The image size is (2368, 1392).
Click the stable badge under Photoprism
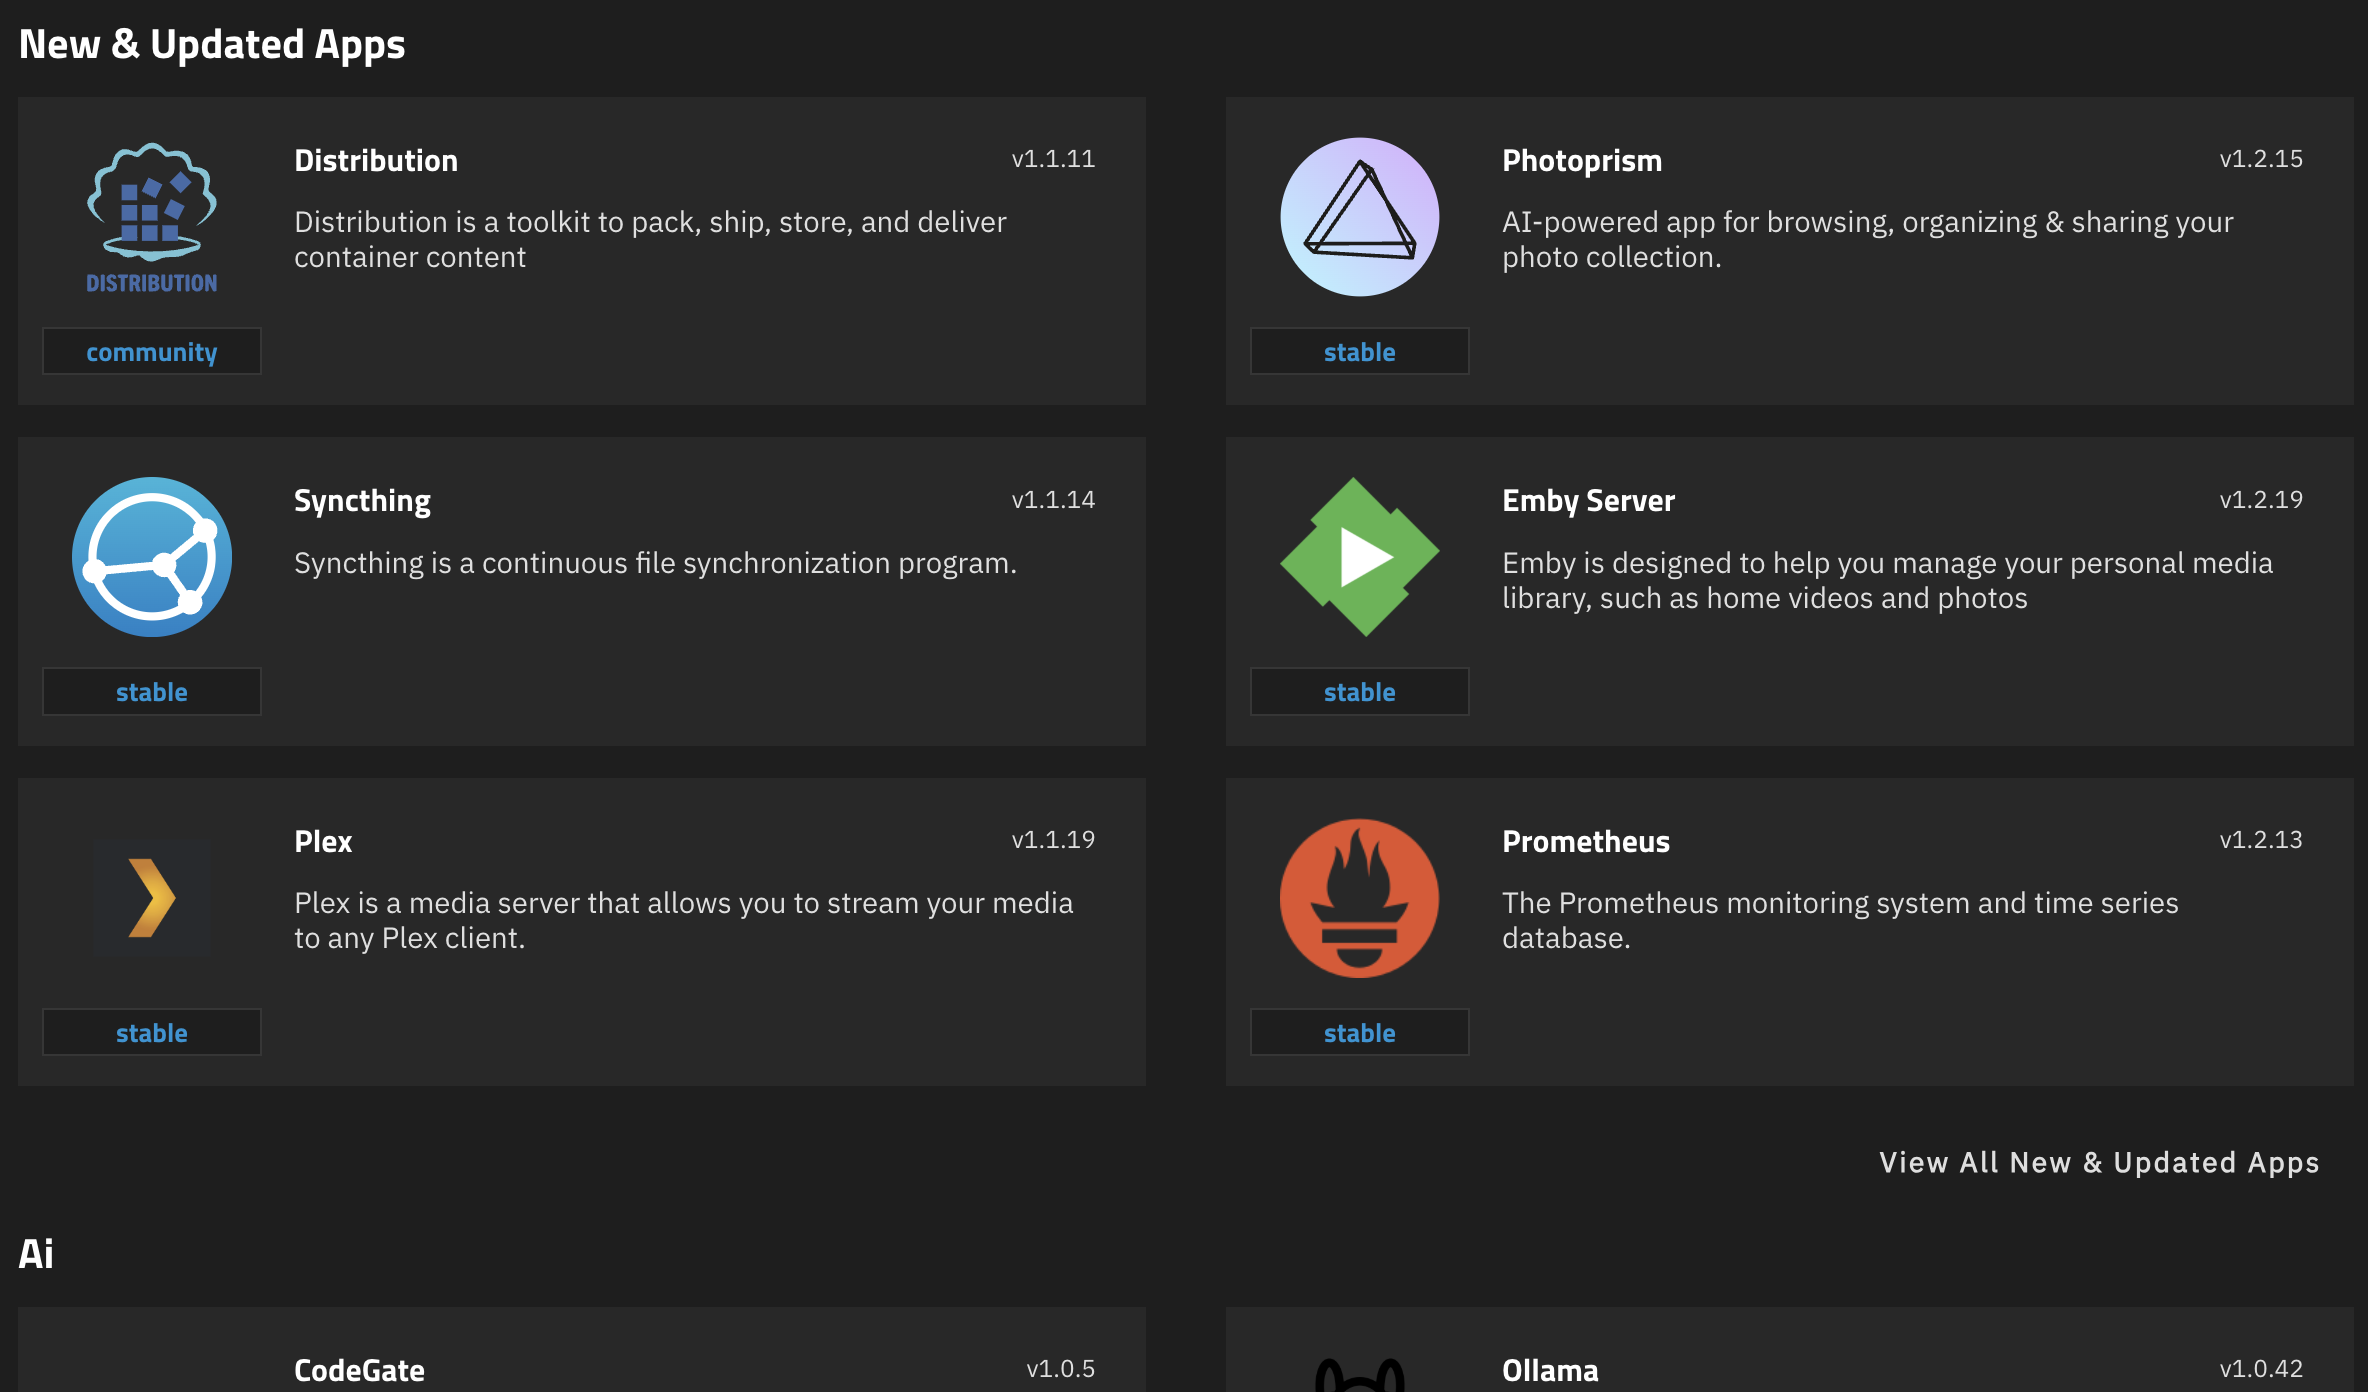(x=1360, y=352)
